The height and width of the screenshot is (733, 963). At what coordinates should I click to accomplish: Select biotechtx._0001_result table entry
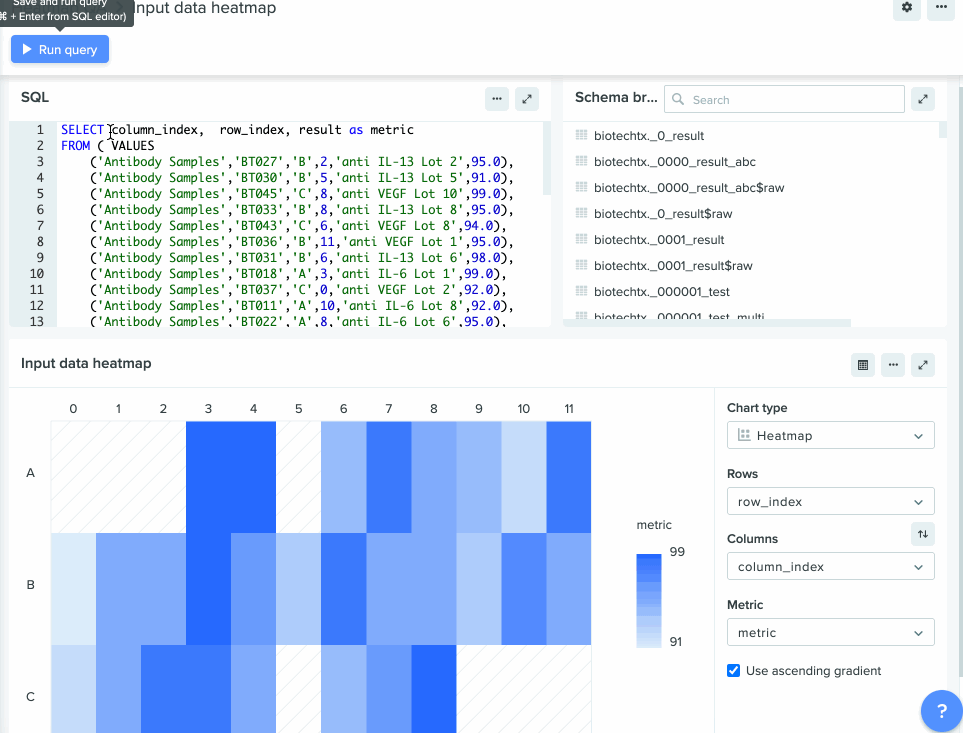pyautogui.click(x=659, y=239)
